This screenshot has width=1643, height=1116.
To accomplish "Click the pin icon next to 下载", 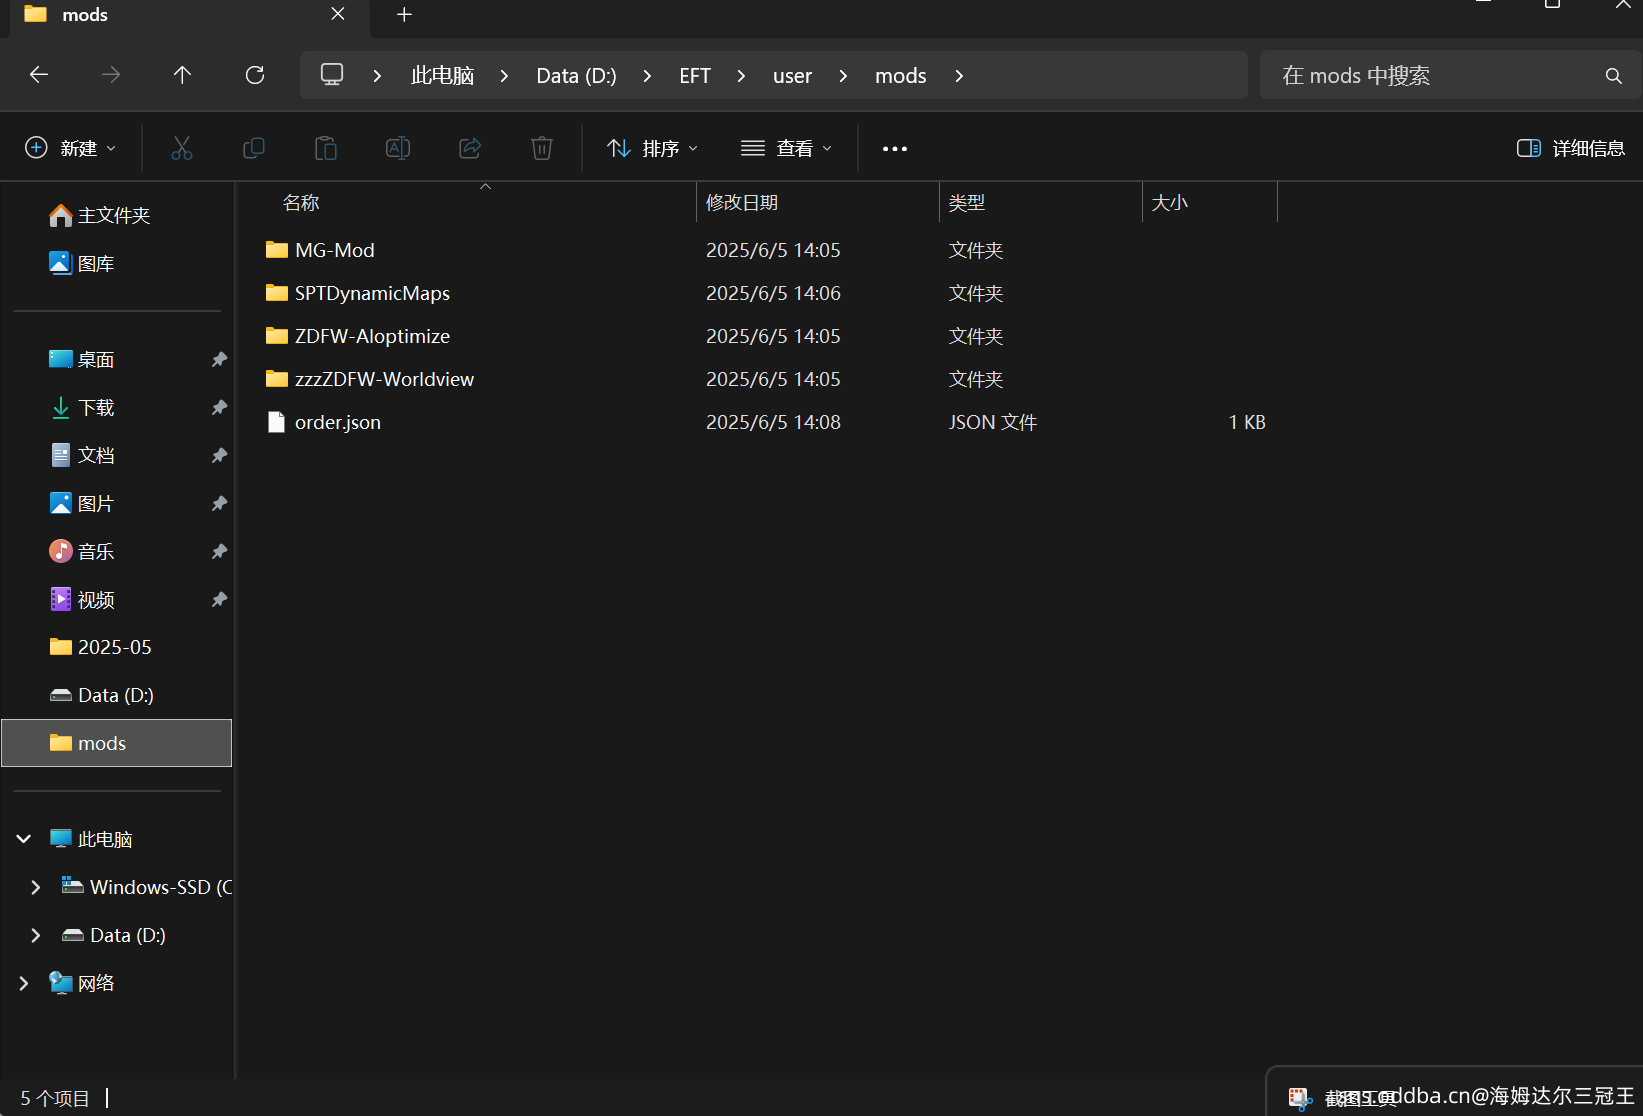I will (219, 407).
